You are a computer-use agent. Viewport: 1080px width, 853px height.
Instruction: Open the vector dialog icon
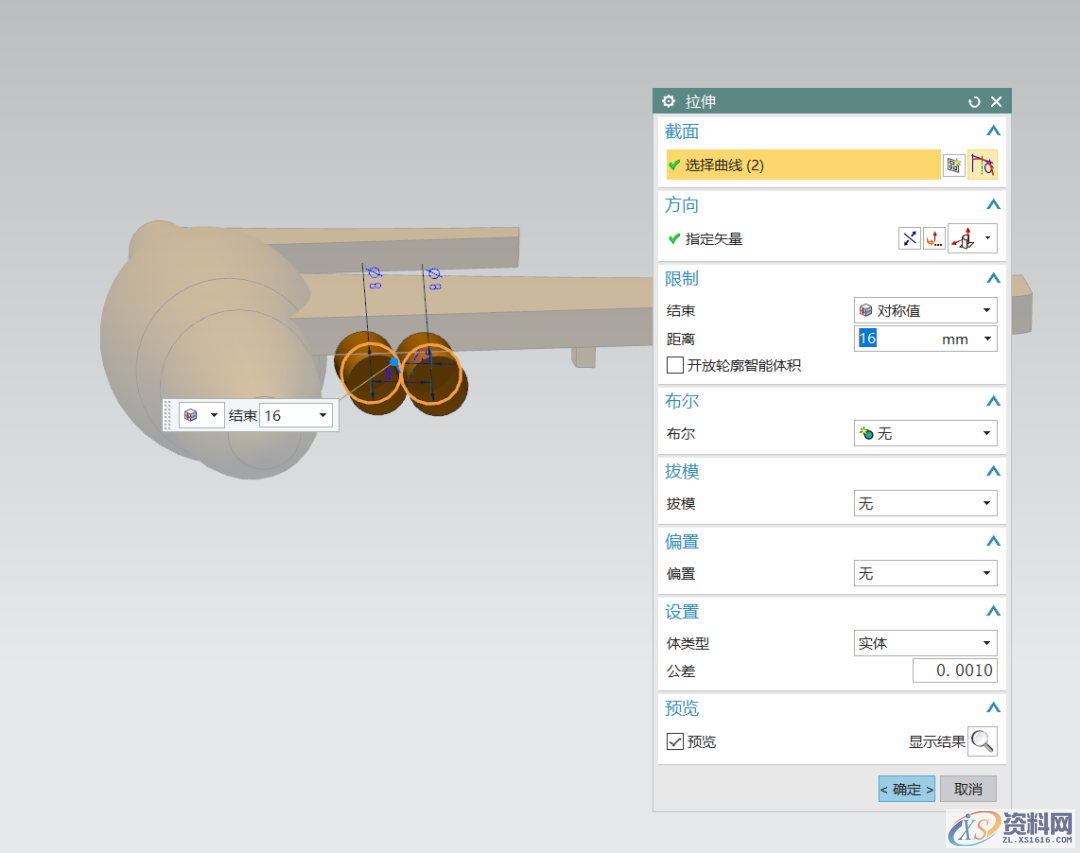[934, 238]
